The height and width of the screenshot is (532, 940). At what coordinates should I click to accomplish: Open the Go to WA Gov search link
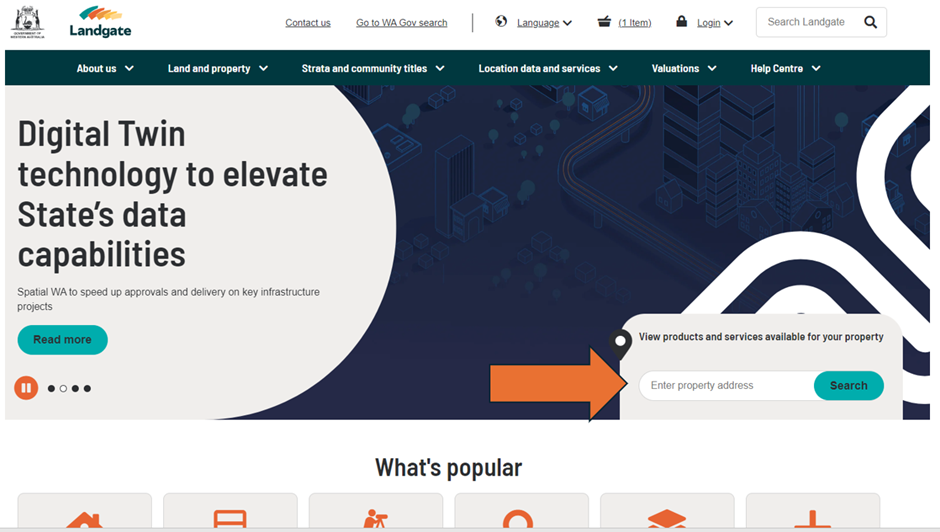tap(402, 23)
